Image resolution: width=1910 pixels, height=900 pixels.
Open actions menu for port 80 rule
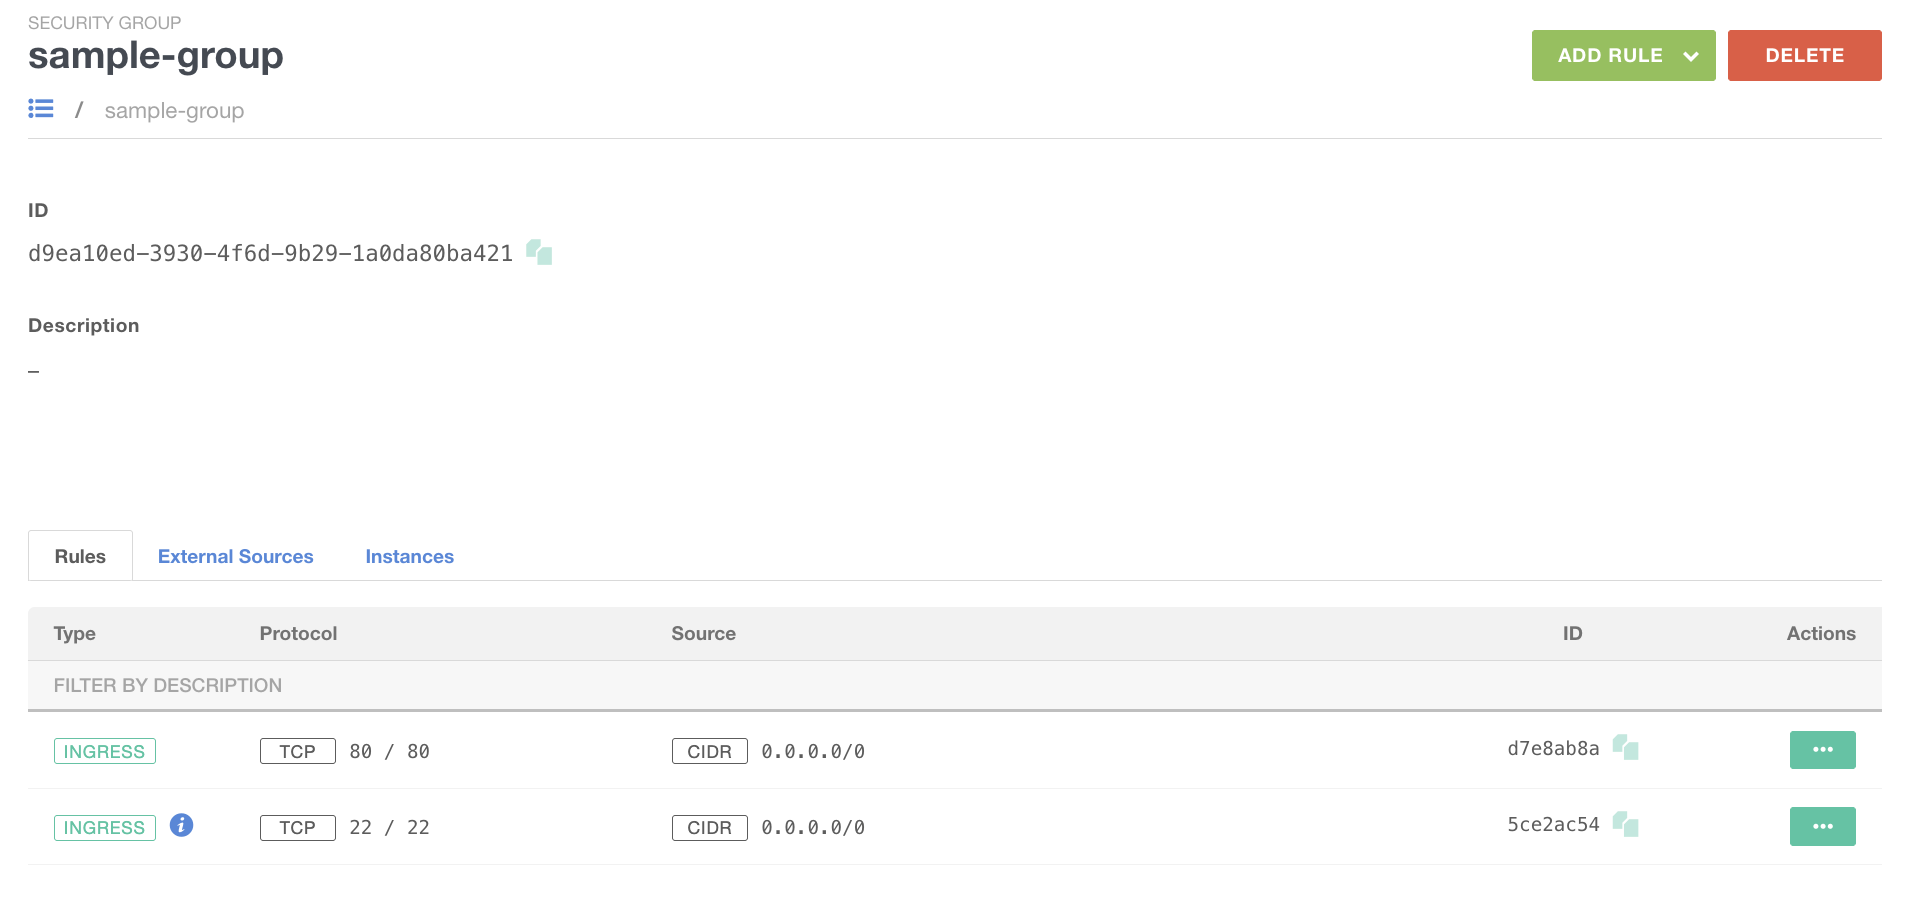(1821, 750)
